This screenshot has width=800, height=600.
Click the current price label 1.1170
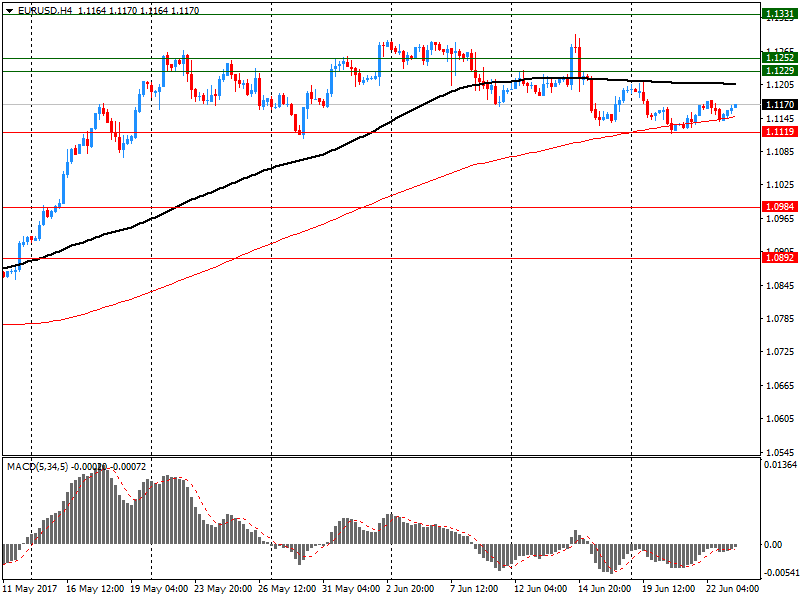pyautogui.click(x=779, y=105)
